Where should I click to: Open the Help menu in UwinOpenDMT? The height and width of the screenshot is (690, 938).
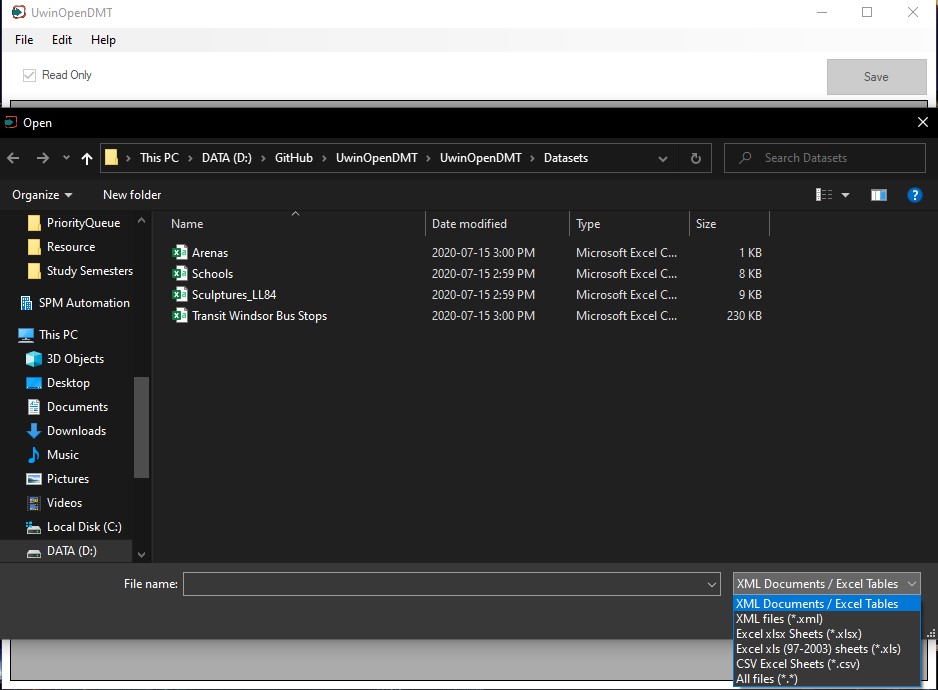[x=103, y=40]
